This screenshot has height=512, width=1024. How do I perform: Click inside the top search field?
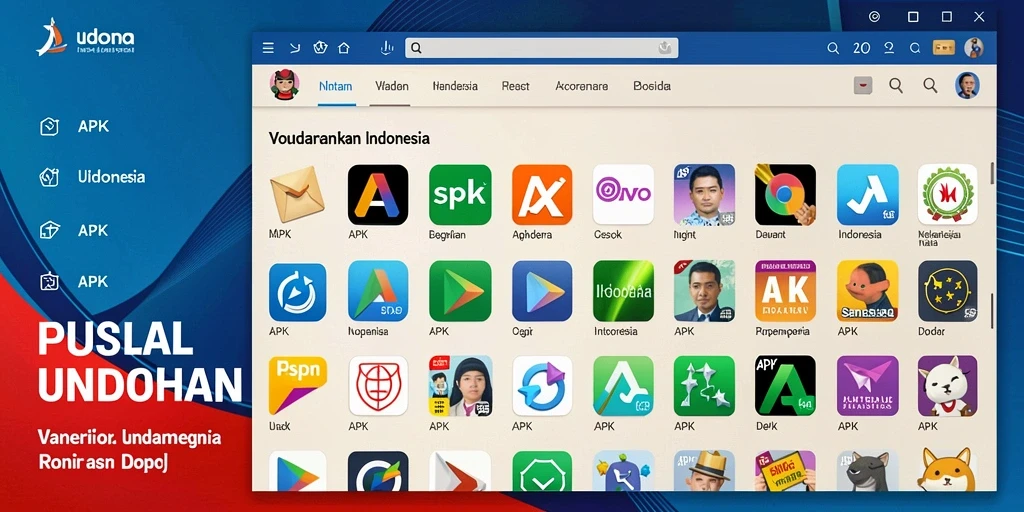(x=541, y=48)
